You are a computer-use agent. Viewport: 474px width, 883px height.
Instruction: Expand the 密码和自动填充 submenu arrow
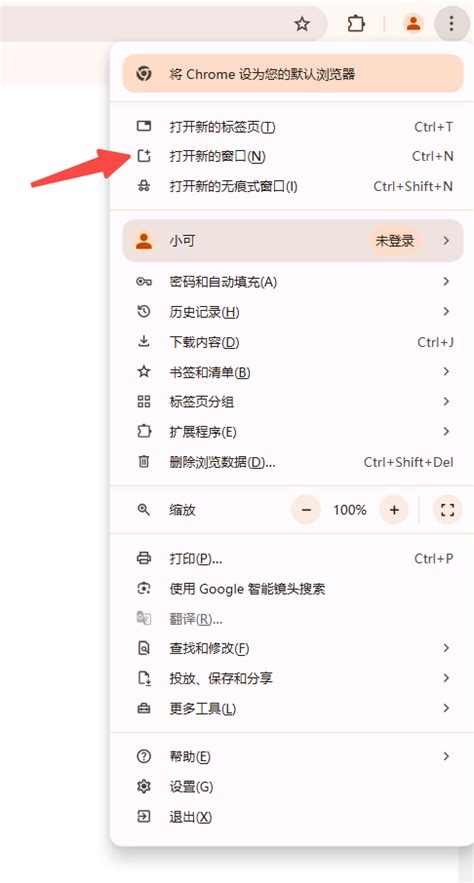click(x=446, y=281)
